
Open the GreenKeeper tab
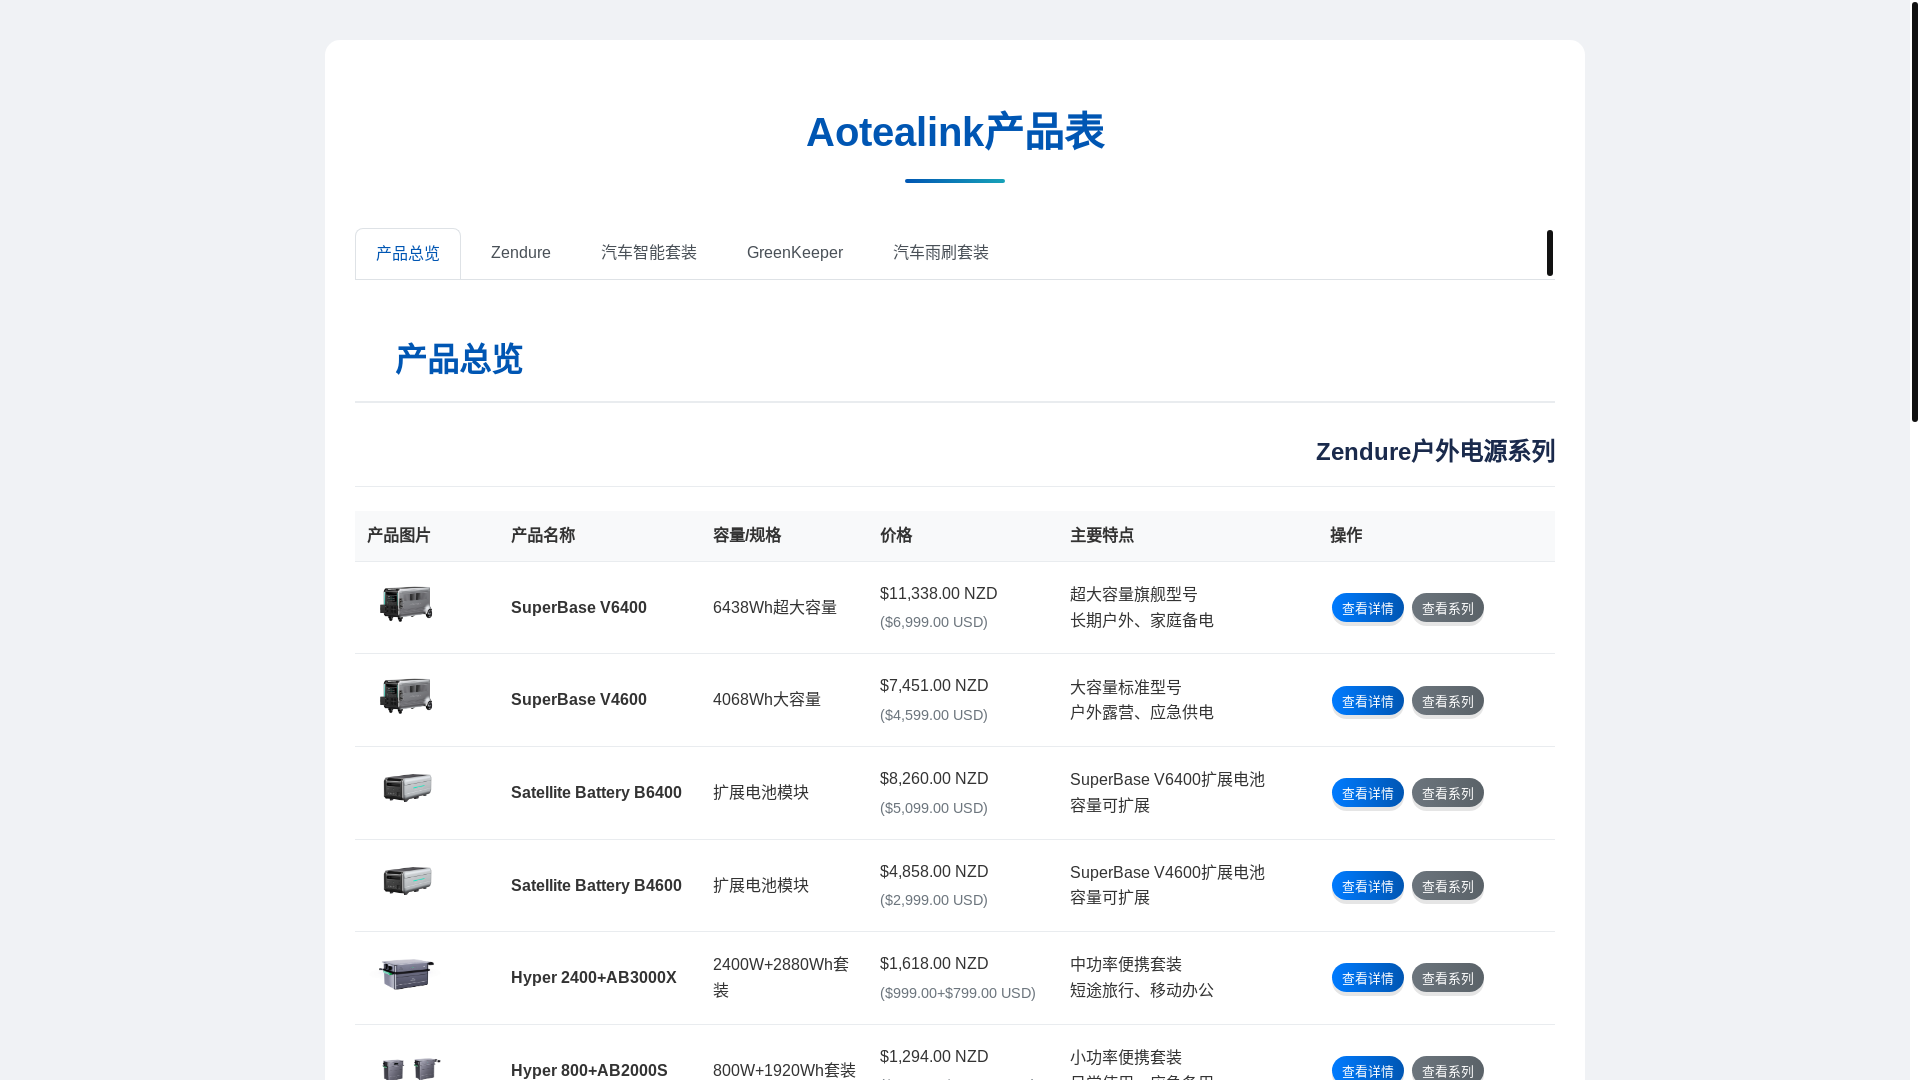coord(795,253)
